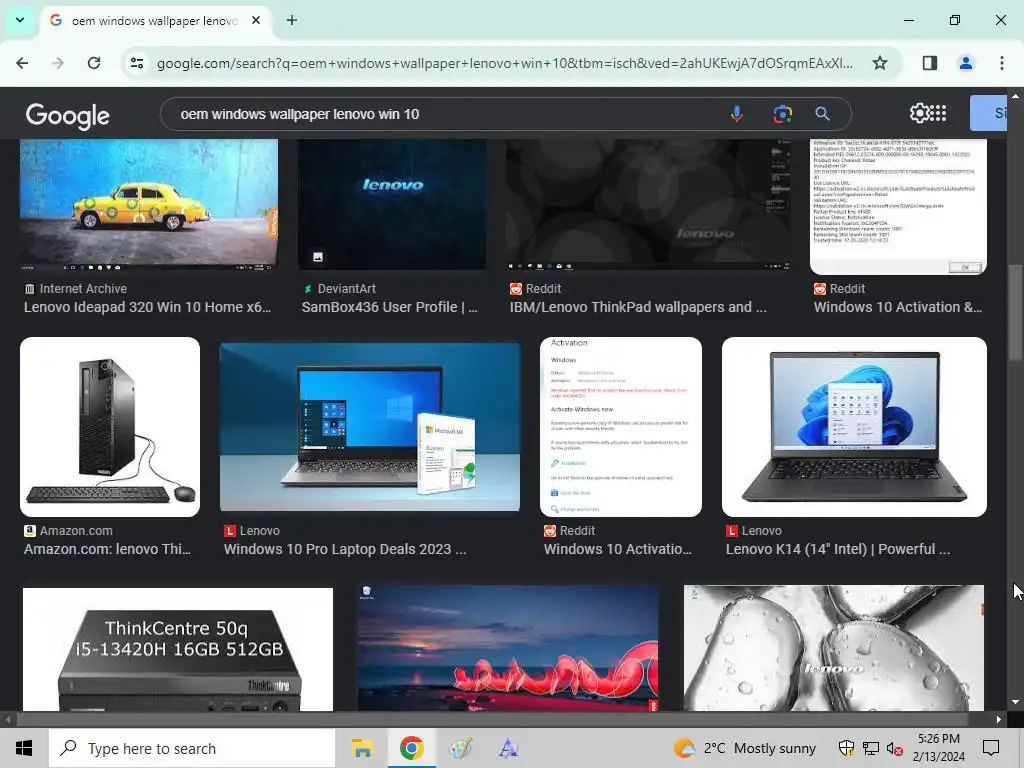Open the blue Lenovo logo wallpaper image
This screenshot has width=1024, height=768.
coord(392,204)
